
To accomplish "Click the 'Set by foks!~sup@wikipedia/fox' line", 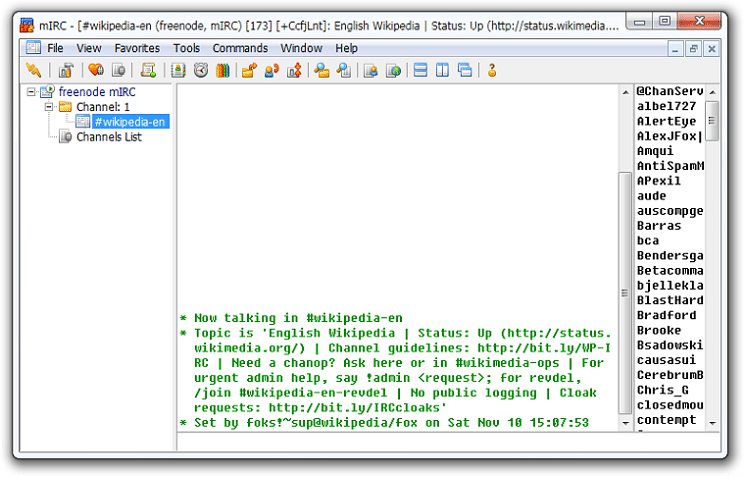I will pyautogui.click(x=384, y=422).
